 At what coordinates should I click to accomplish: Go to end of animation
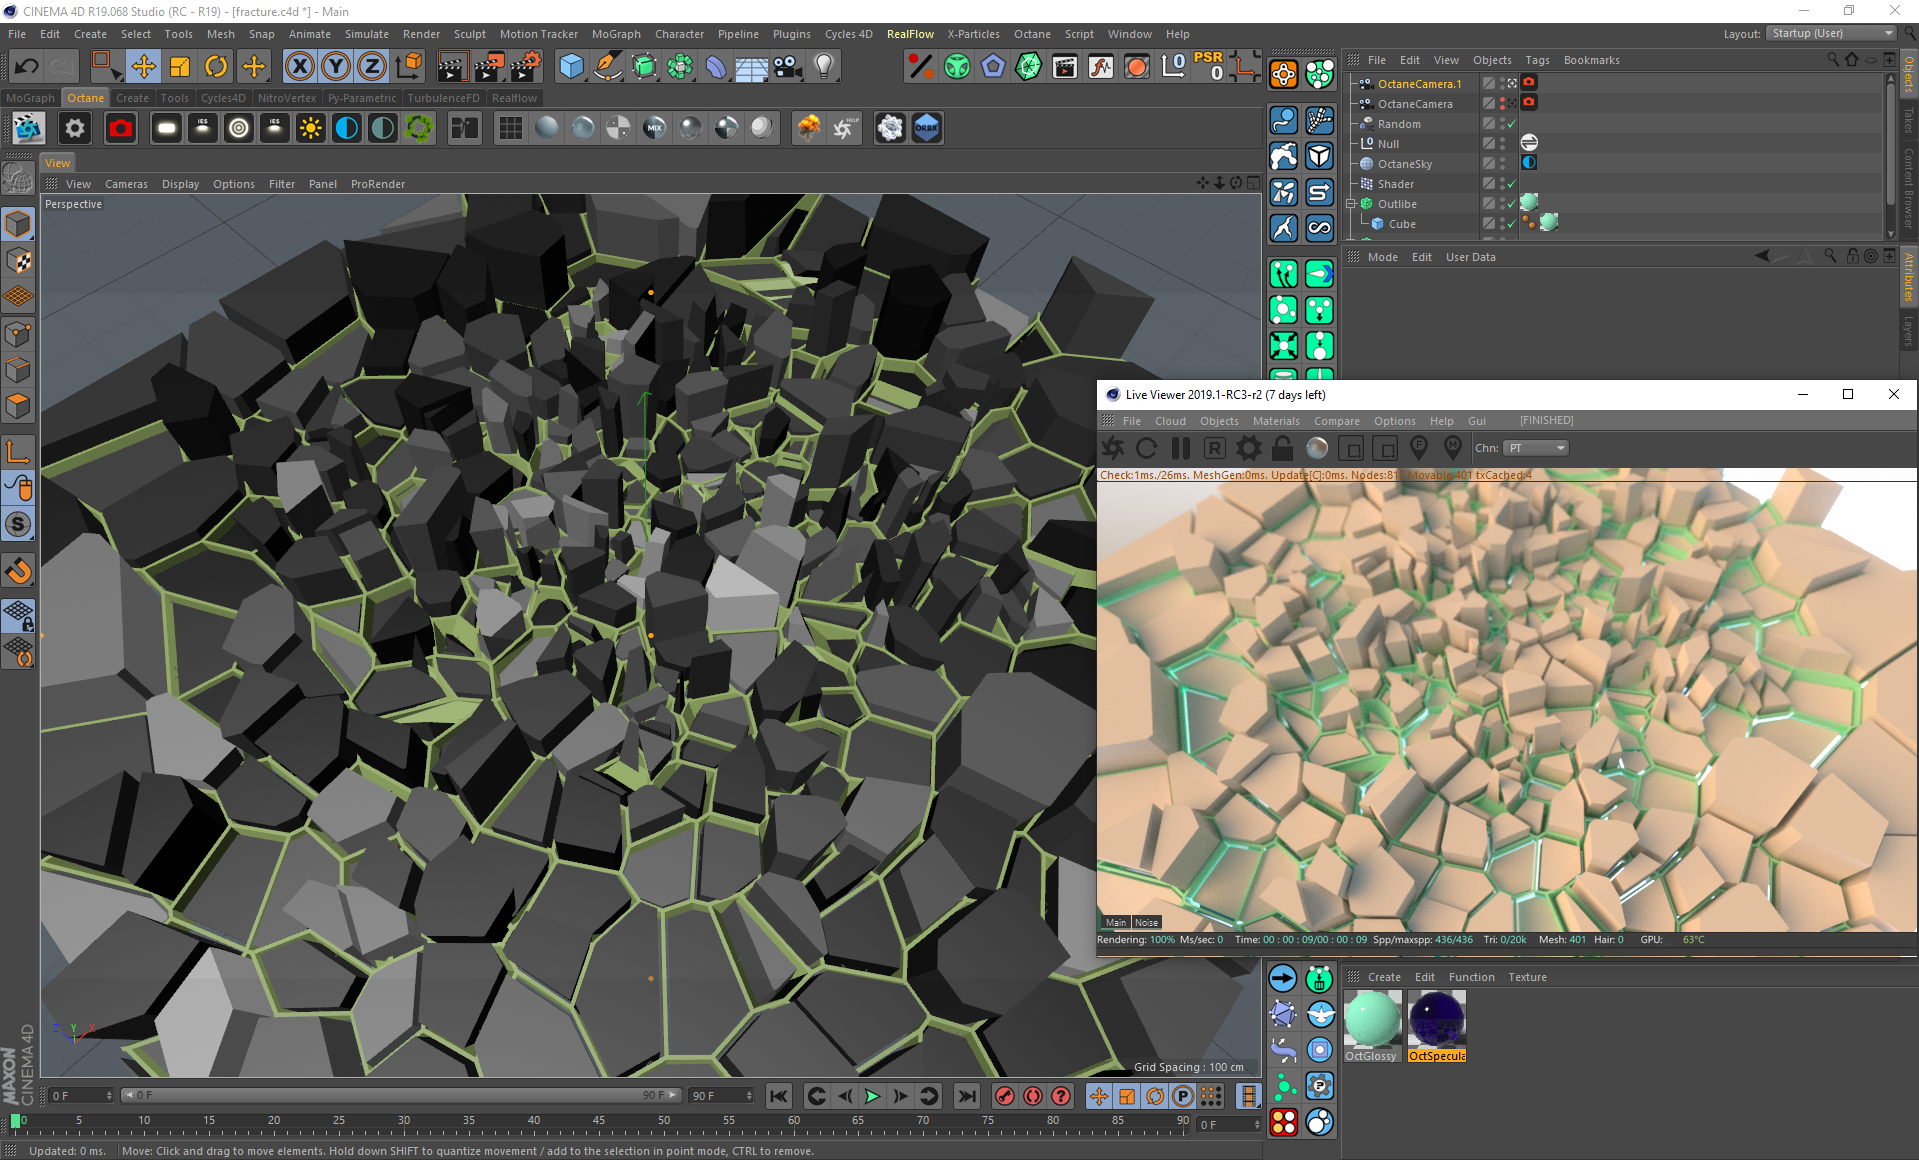pos(966,1096)
